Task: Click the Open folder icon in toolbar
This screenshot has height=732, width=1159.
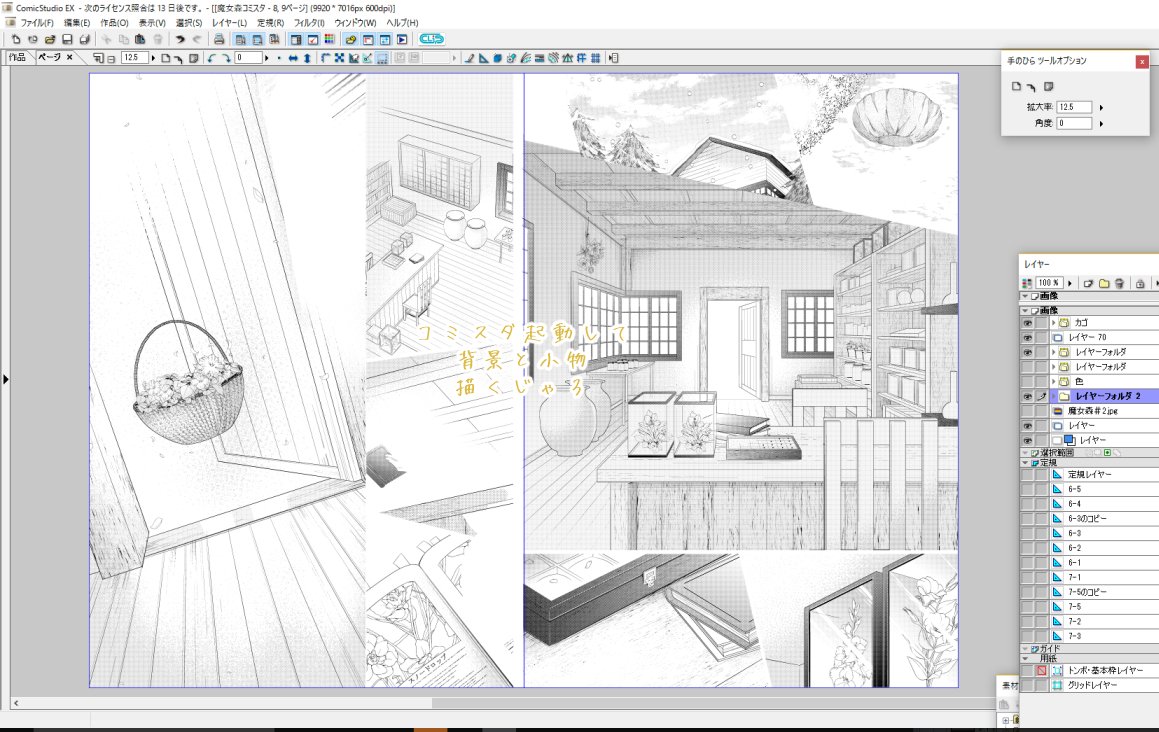Action: (50, 39)
